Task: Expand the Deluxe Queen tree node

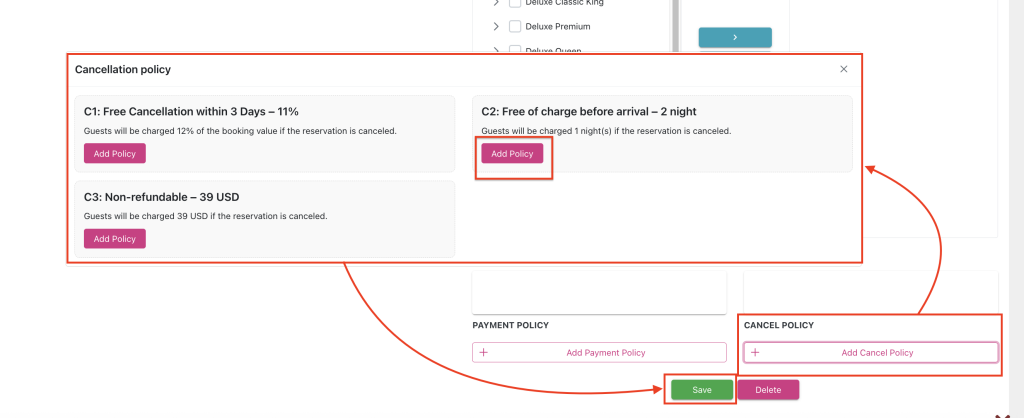Action: 496,49
